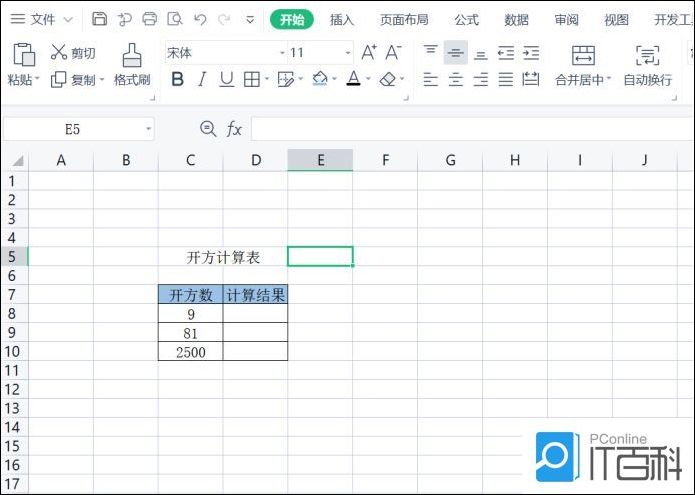Select row 8 header

click(x=14, y=313)
